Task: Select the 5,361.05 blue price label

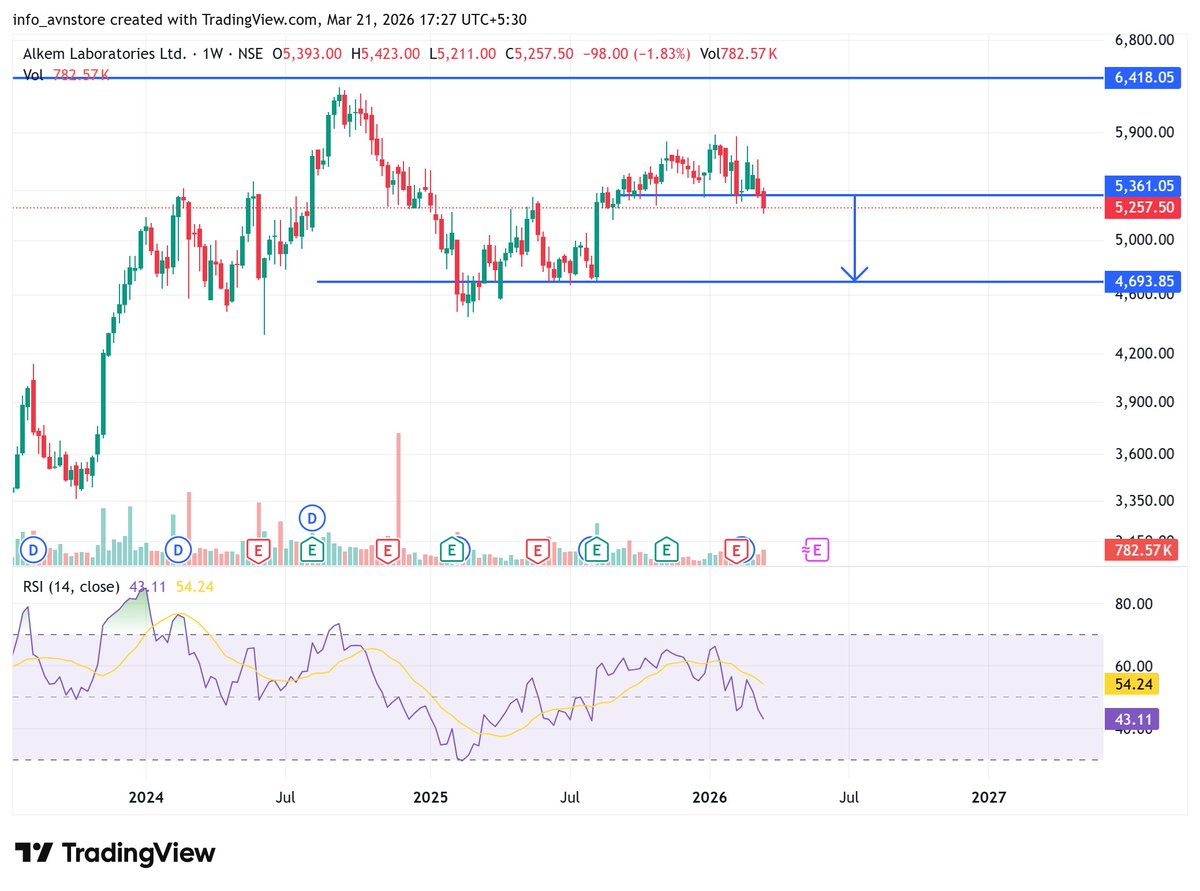Action: click(x=1143, y=186)
